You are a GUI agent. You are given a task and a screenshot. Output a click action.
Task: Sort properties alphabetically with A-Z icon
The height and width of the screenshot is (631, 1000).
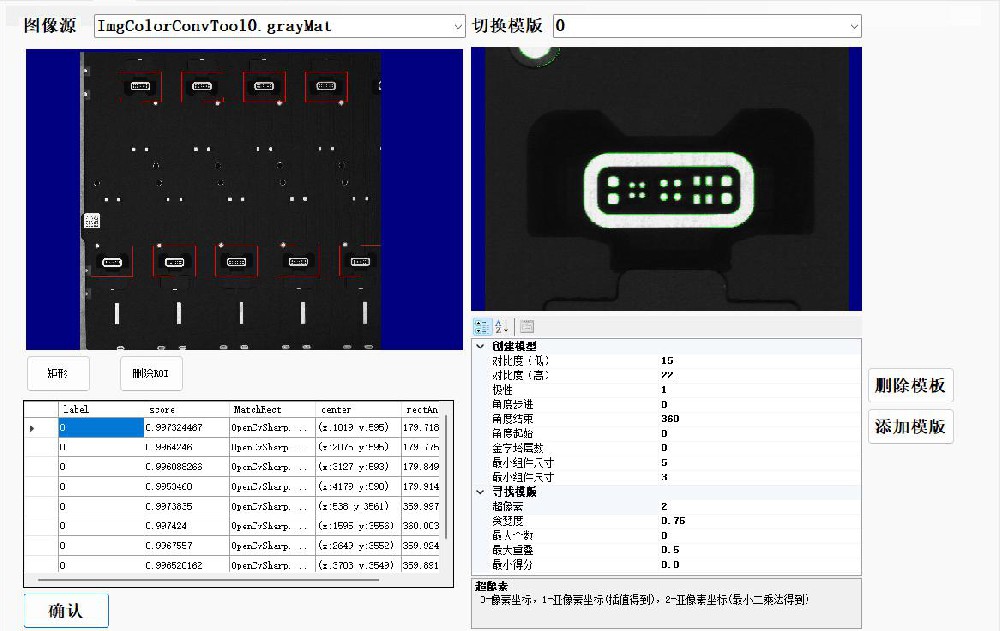501,327
